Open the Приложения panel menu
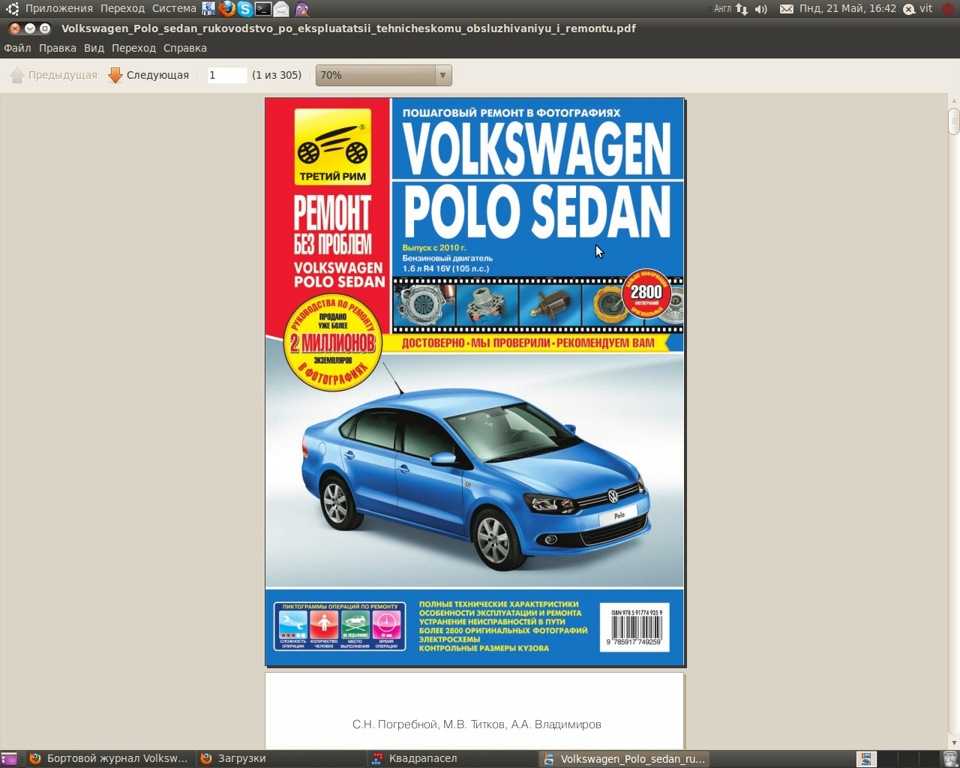Viewport: 960px width, 768px height. (x=59, y=9)
